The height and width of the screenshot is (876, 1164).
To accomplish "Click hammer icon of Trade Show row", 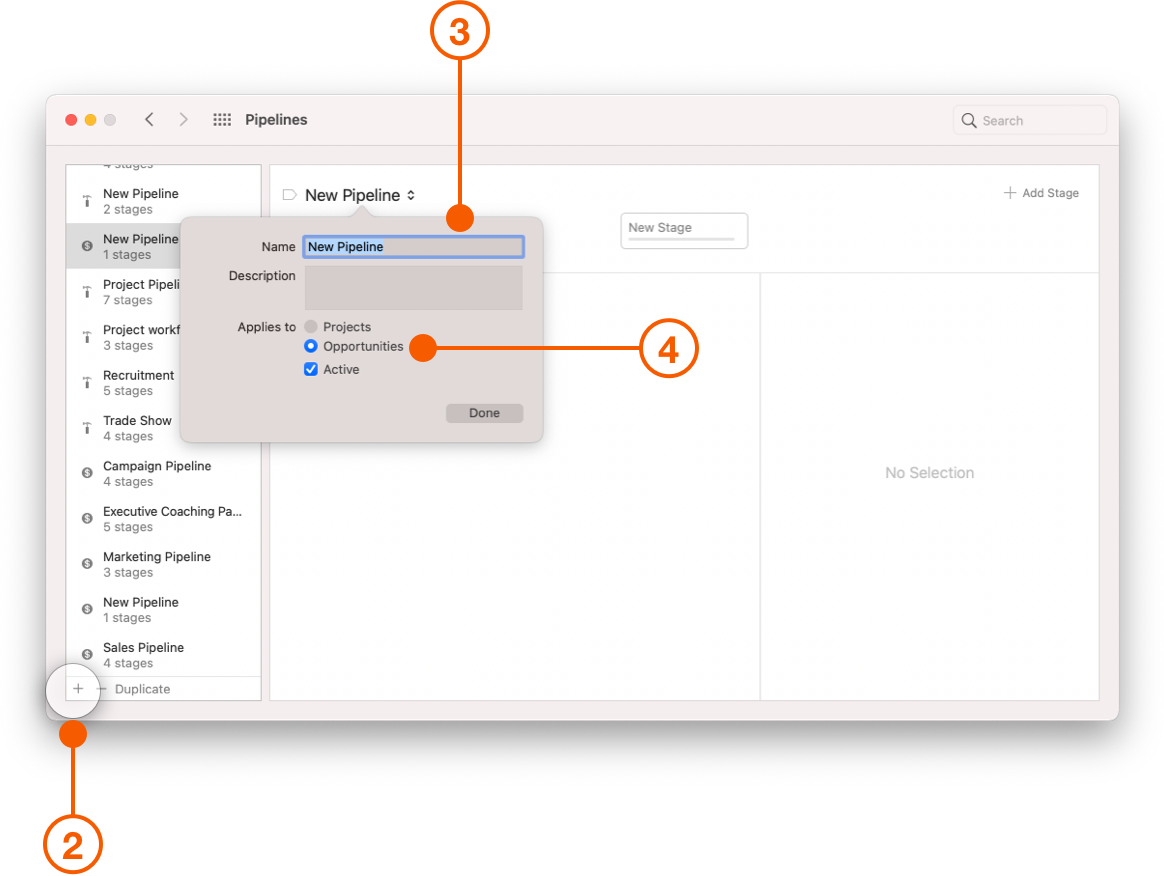I will (x=87, y=428).
